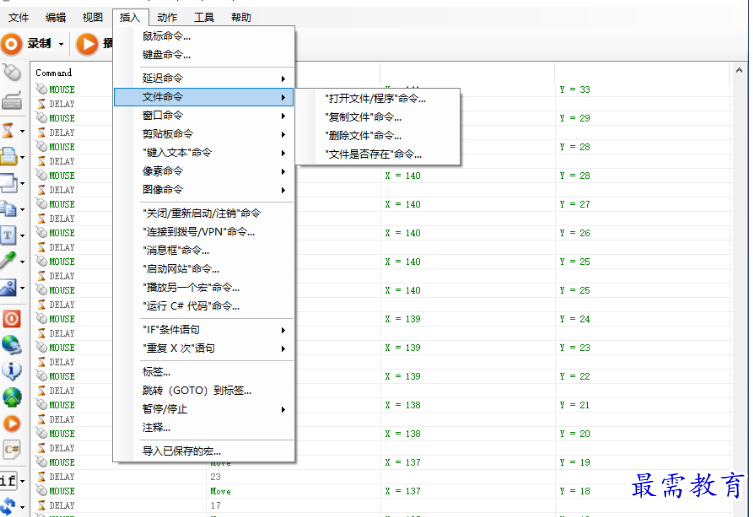
Task: Click the scrollbar up arrow in command list
Action: [x=739, y=70]
